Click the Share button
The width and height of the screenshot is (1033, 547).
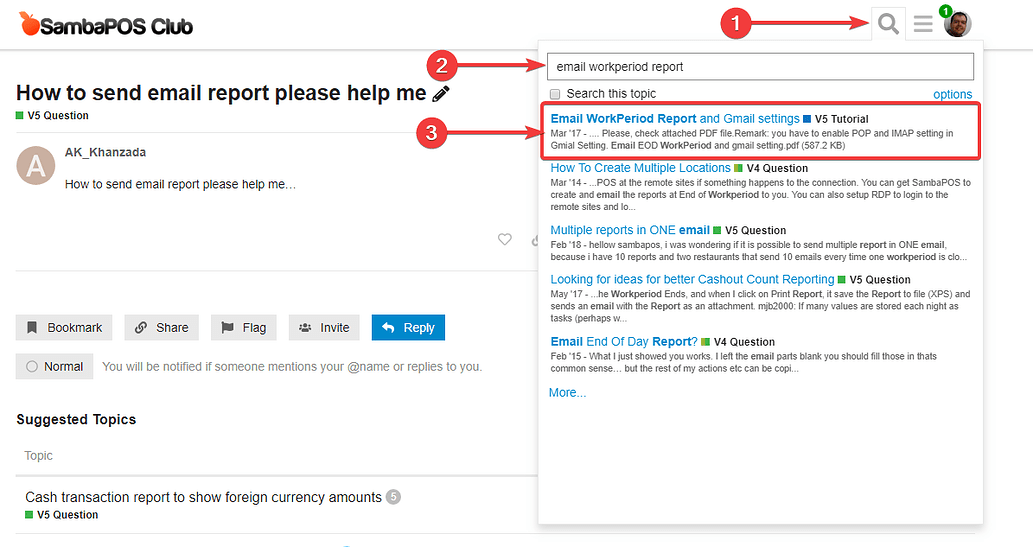162,328
